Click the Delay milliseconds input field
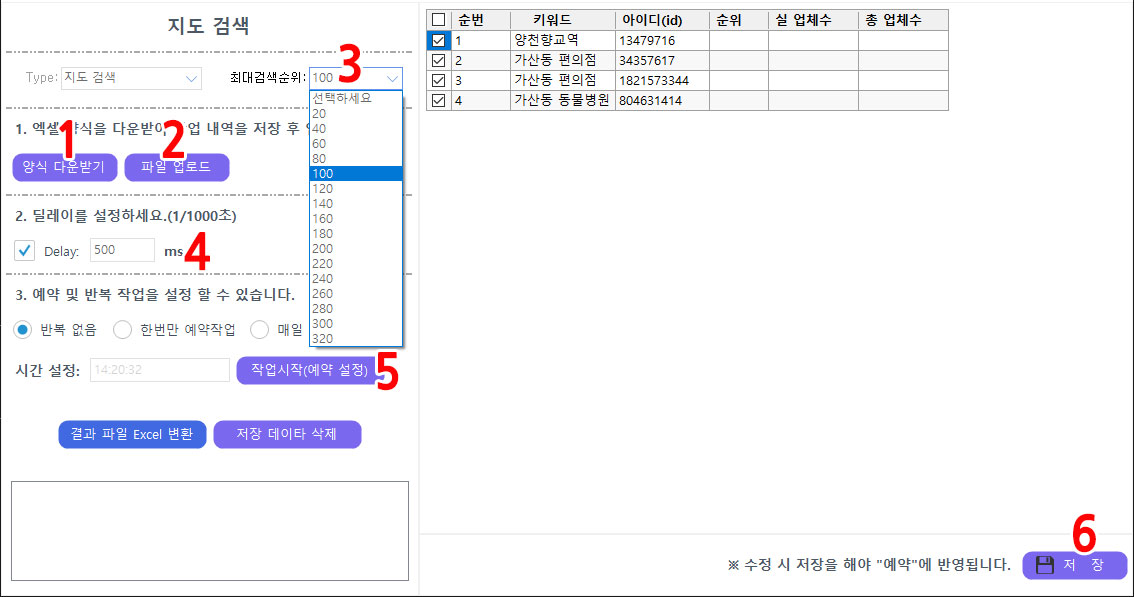The width and height of the screenshot is (1134, 597). 122,250
